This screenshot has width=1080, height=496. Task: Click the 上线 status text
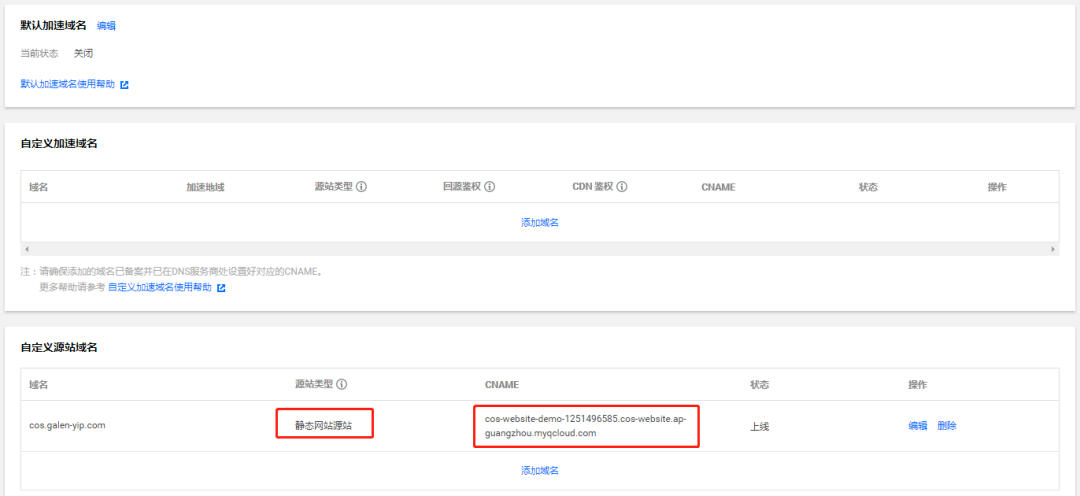pyautogui.click(x=760, y=425)
